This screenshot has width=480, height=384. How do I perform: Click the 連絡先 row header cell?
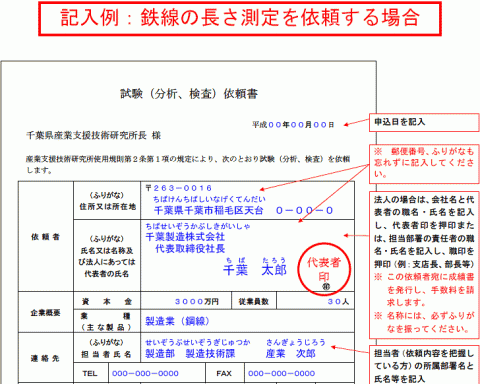coord(46,358)
